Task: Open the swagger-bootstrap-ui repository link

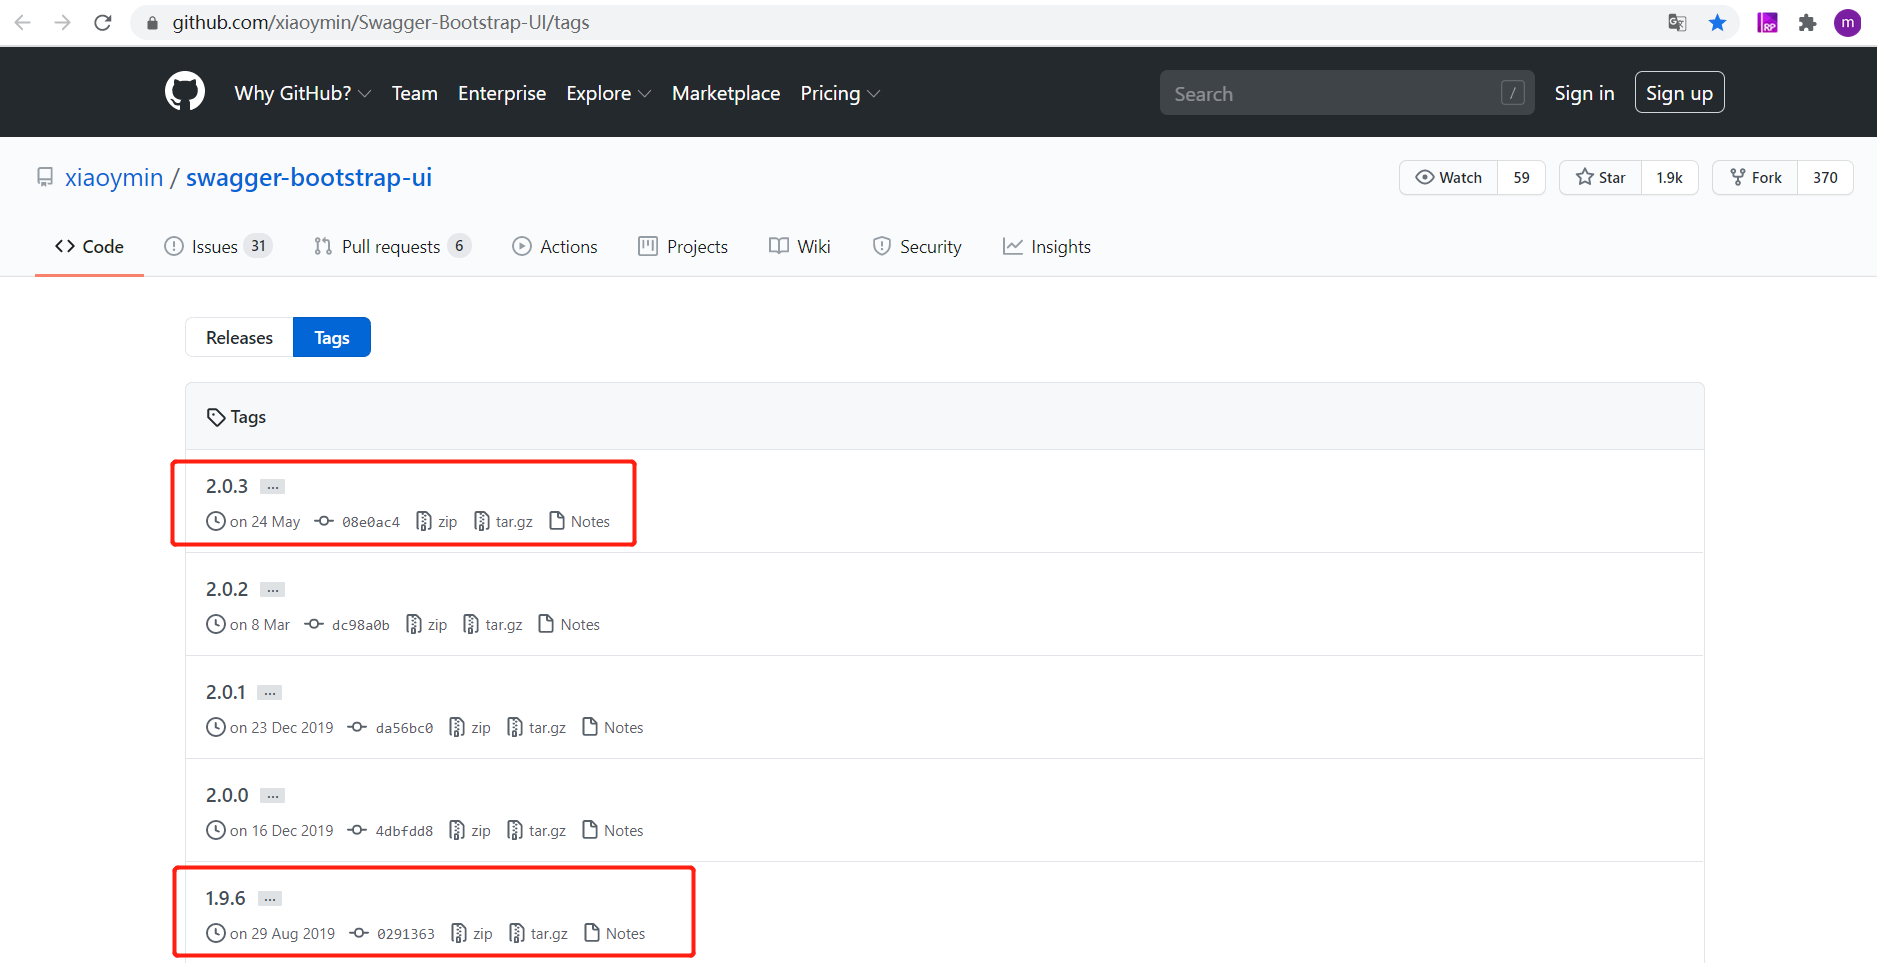Action: click(309, 177)
